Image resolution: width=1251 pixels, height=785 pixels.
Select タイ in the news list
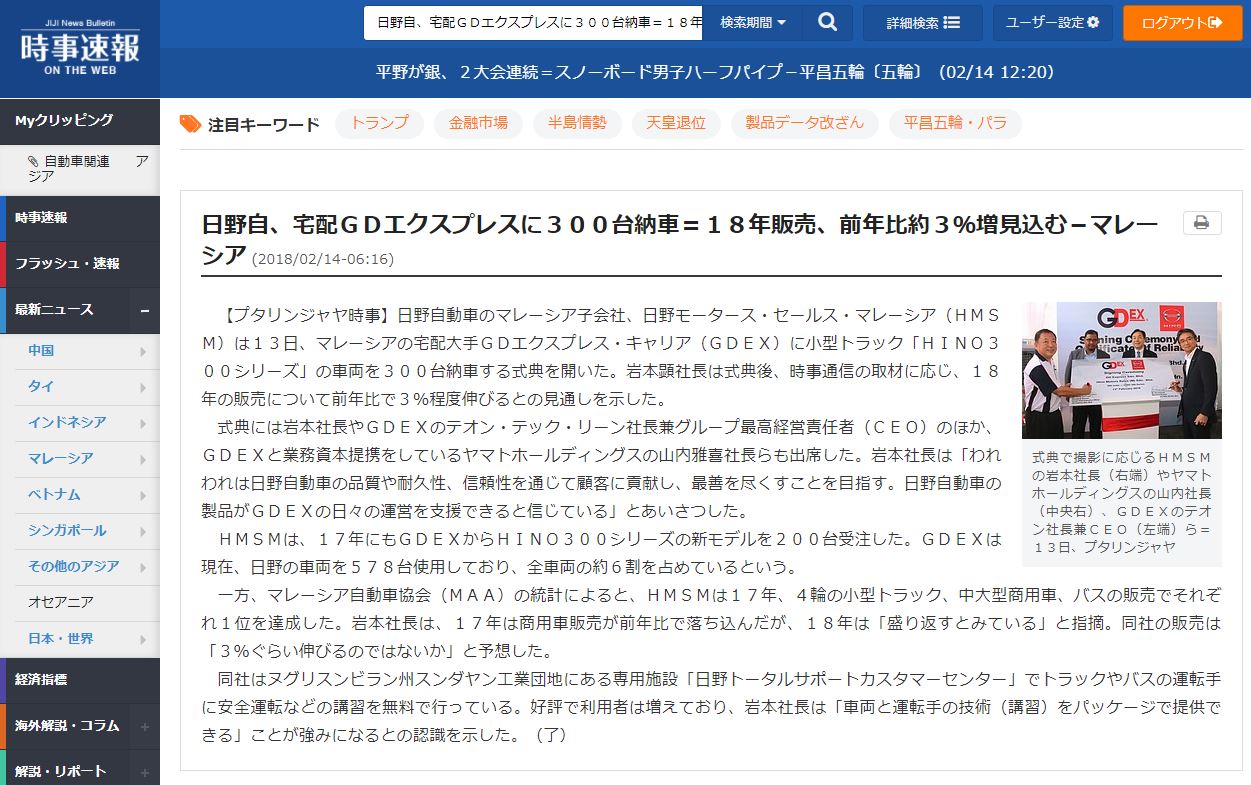click(88, 387)
